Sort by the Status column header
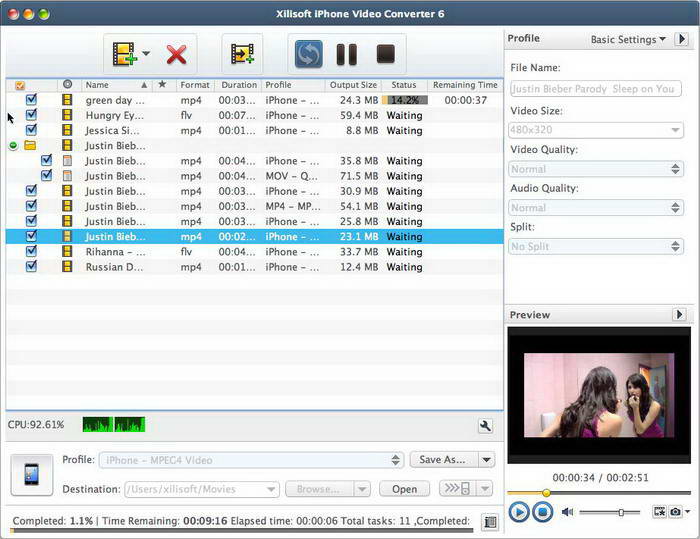The image size is (700, 539). point(404,85)
